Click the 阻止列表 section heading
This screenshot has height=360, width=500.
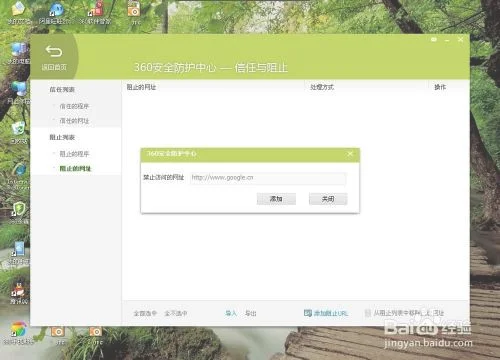point(62,137)
